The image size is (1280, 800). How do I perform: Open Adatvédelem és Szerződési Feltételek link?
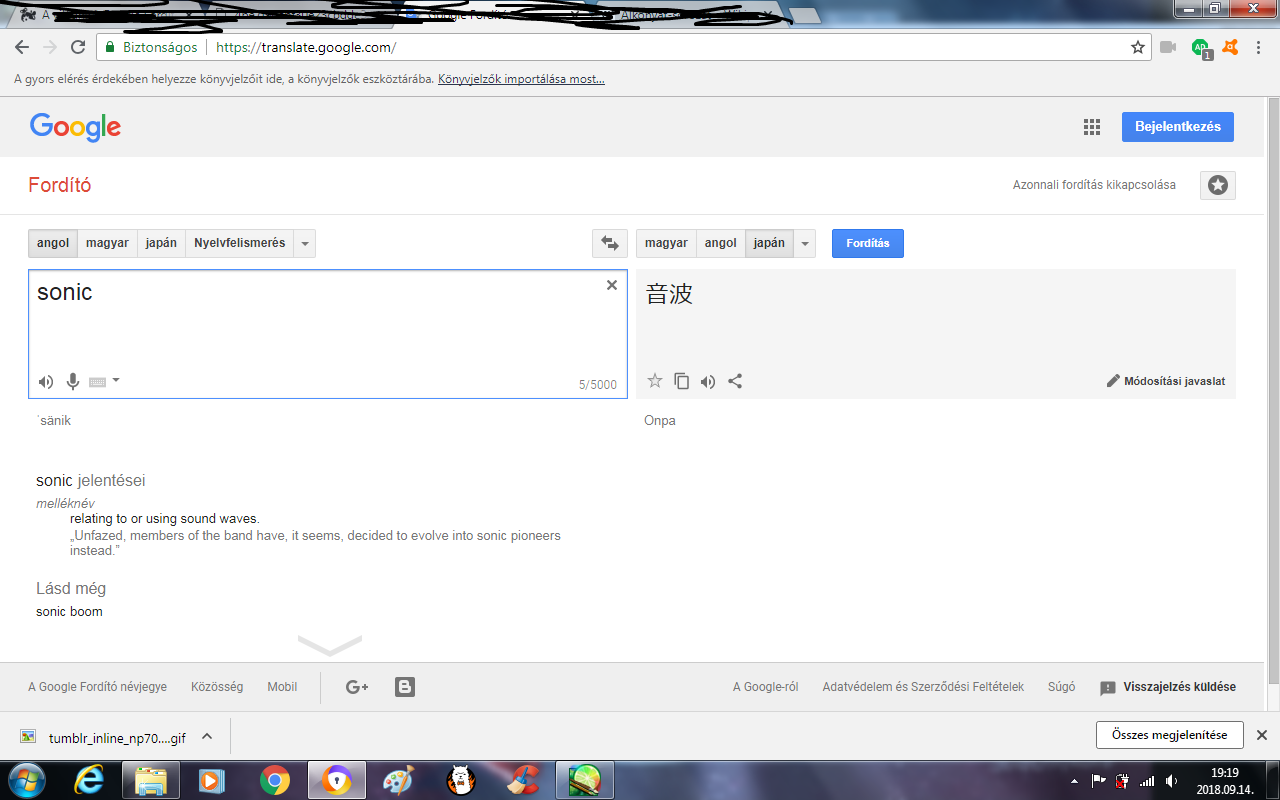[x=923, y=687]
